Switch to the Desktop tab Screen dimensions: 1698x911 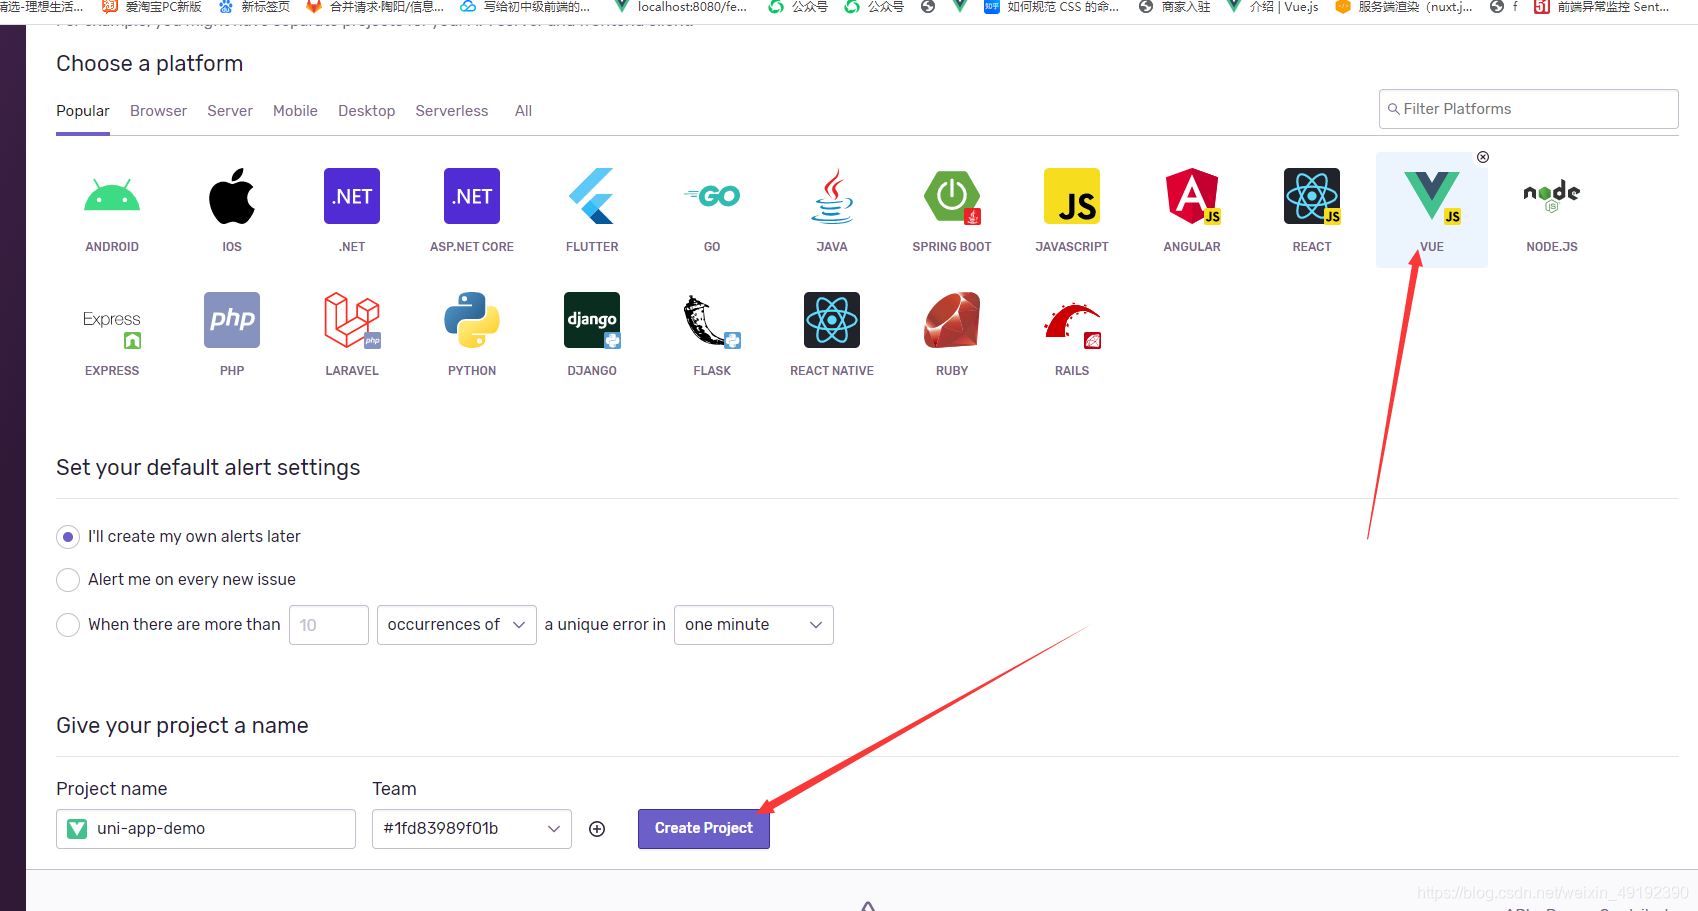click(366, 111)
